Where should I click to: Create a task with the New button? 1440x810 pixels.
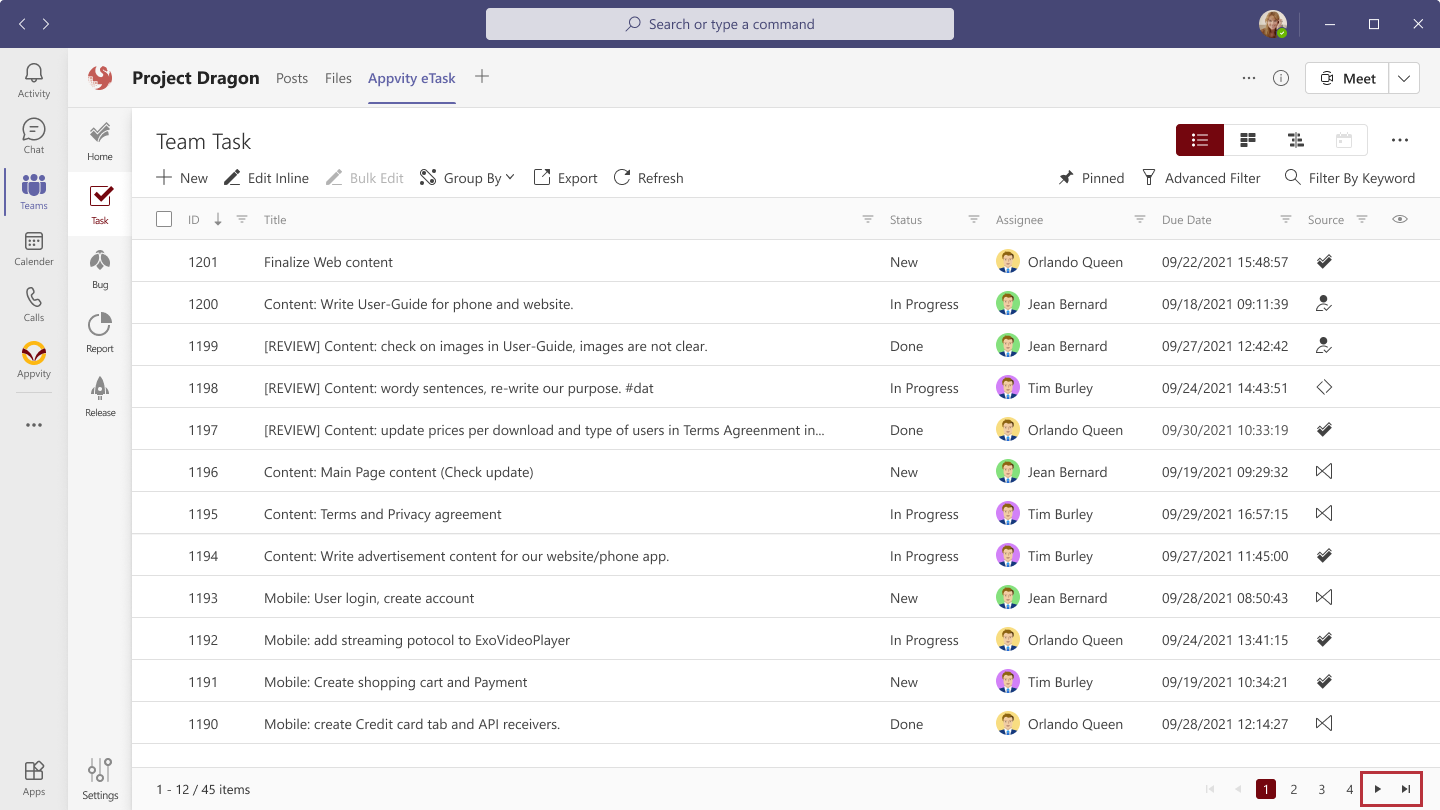[x=181, y=177]
